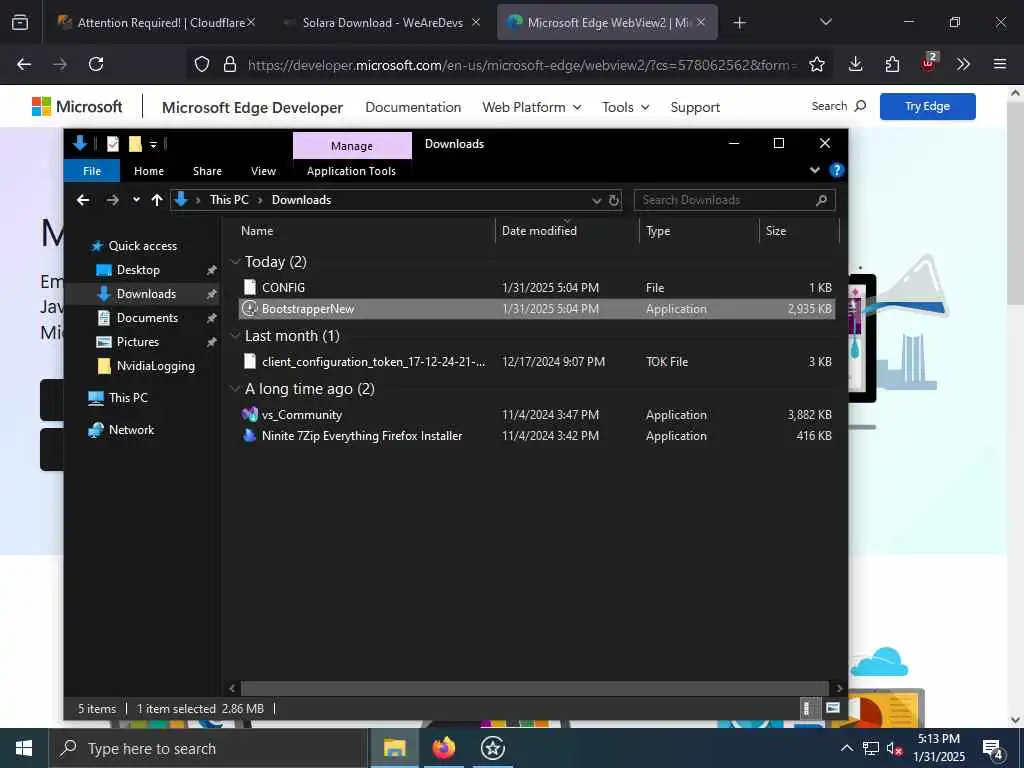The height and width of the screenshot is (768, 1024).
Task: Expand Web Platform menu on Microsoft page
Action: (532, 107)
